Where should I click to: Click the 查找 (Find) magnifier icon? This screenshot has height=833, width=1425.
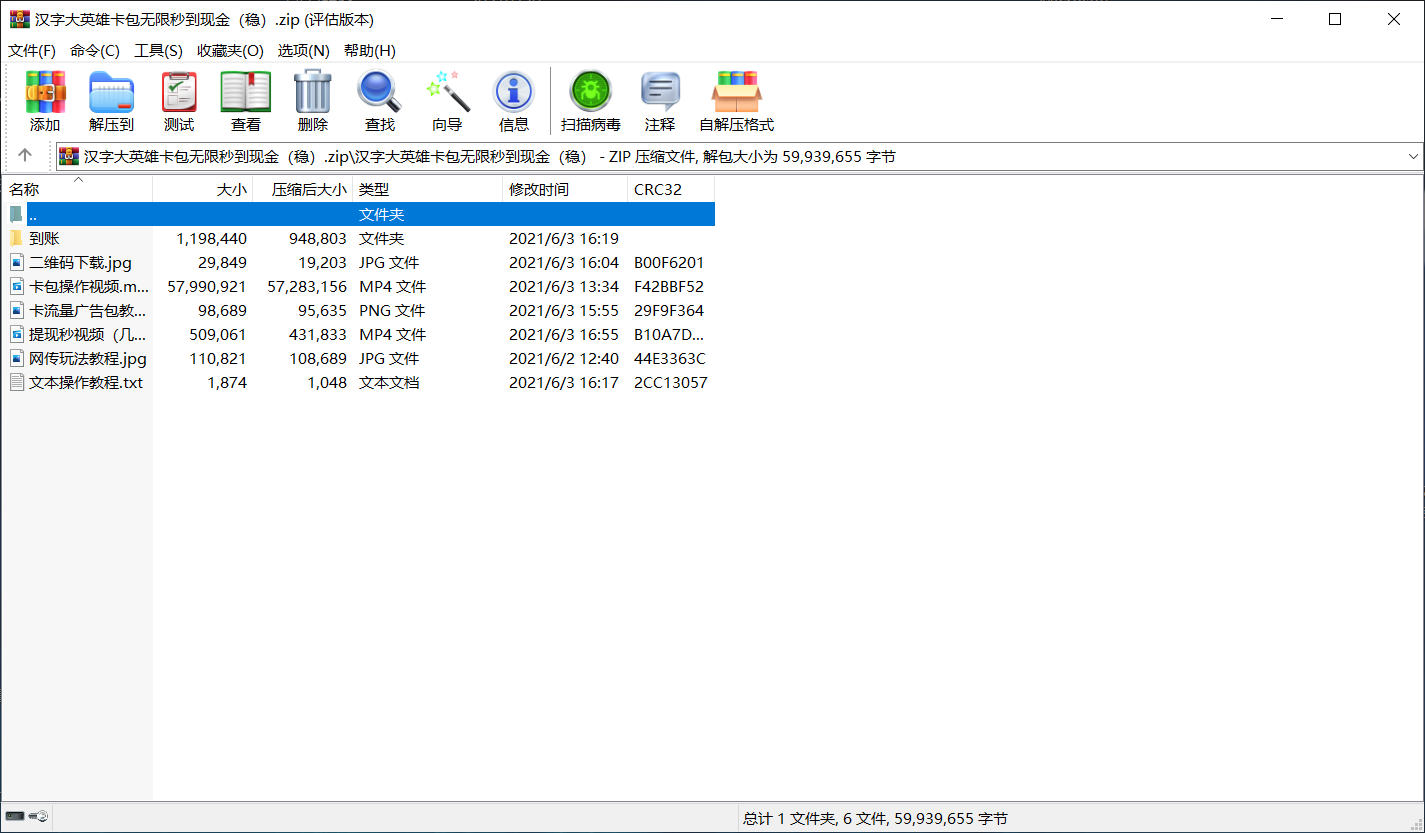coord(379,93)
